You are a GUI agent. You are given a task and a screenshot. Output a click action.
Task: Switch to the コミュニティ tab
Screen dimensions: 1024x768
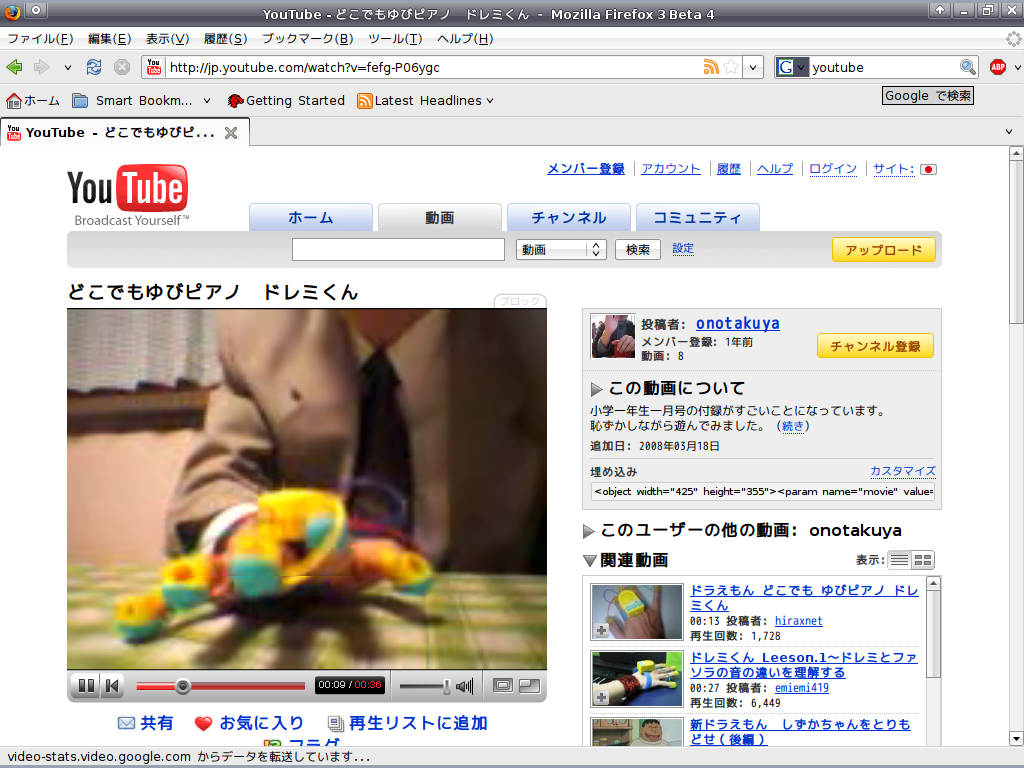[x=697, y=217]
